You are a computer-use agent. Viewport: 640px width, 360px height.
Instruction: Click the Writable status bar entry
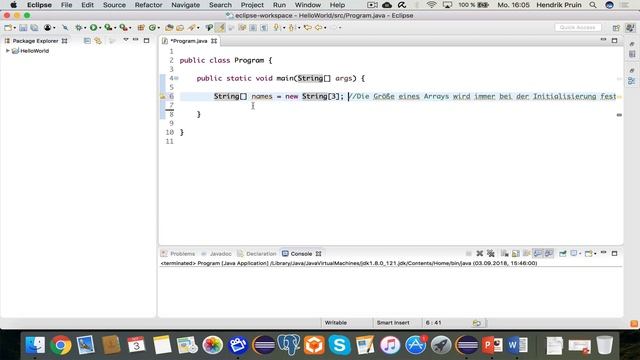(336, 323)
